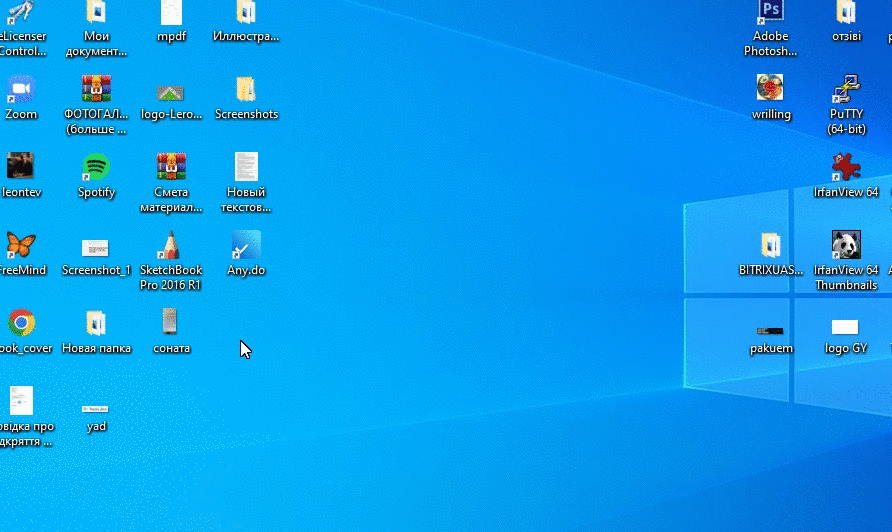Image resolution: width=892 pixels, height=532 pixels.
Task: Click the yad image file
Action: [x=96, y=410]
